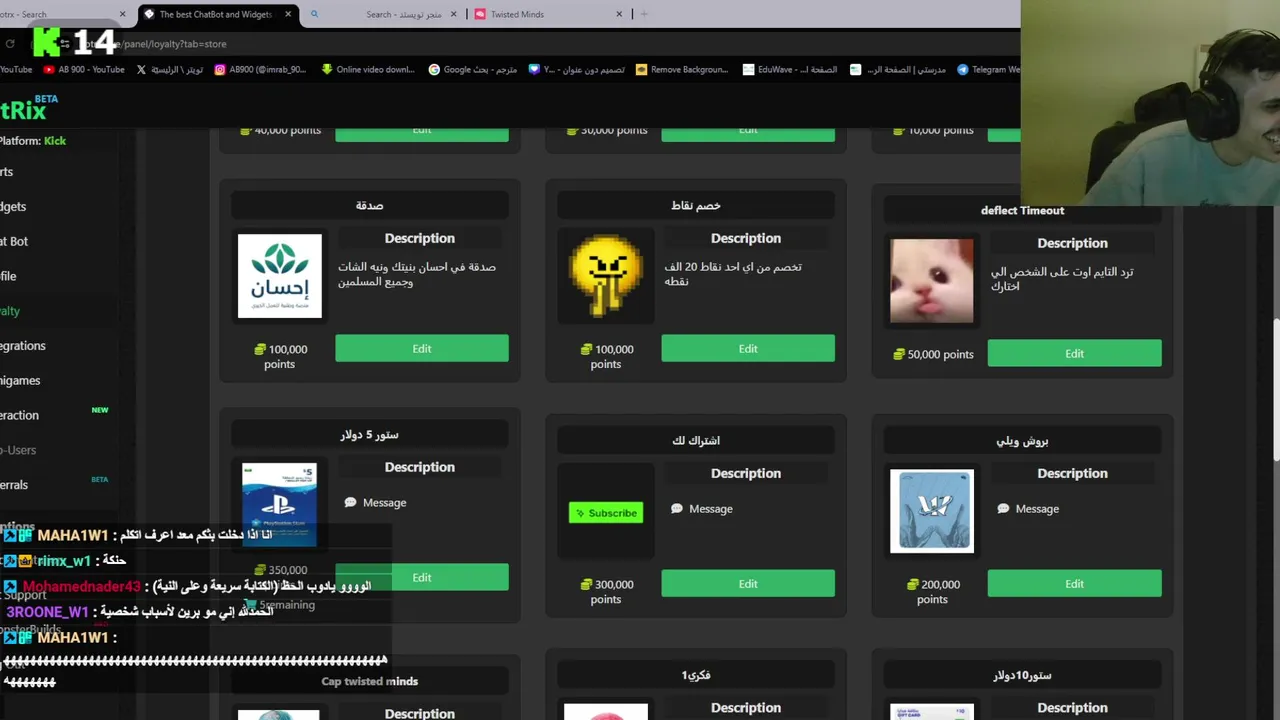
Task: Open Google مترجم bookmark
Action: [x=472, y=69]
